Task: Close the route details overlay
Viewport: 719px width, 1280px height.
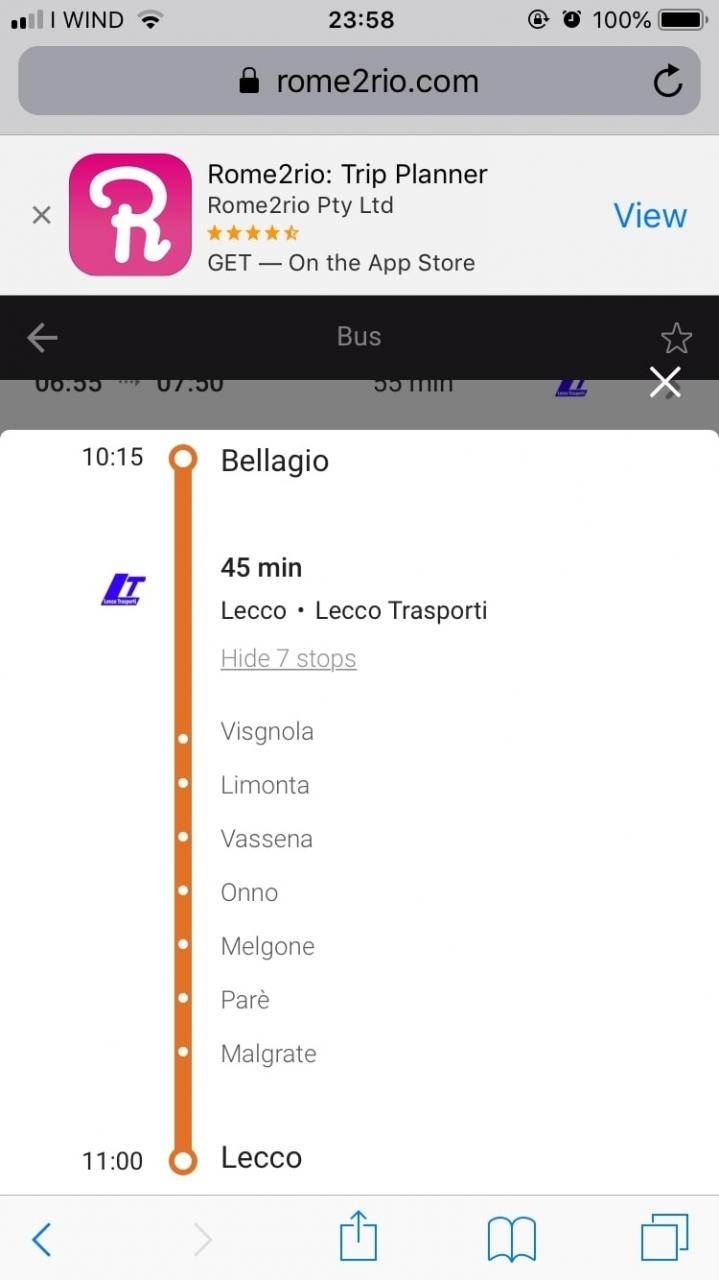Action: click(x=665, y=382)
